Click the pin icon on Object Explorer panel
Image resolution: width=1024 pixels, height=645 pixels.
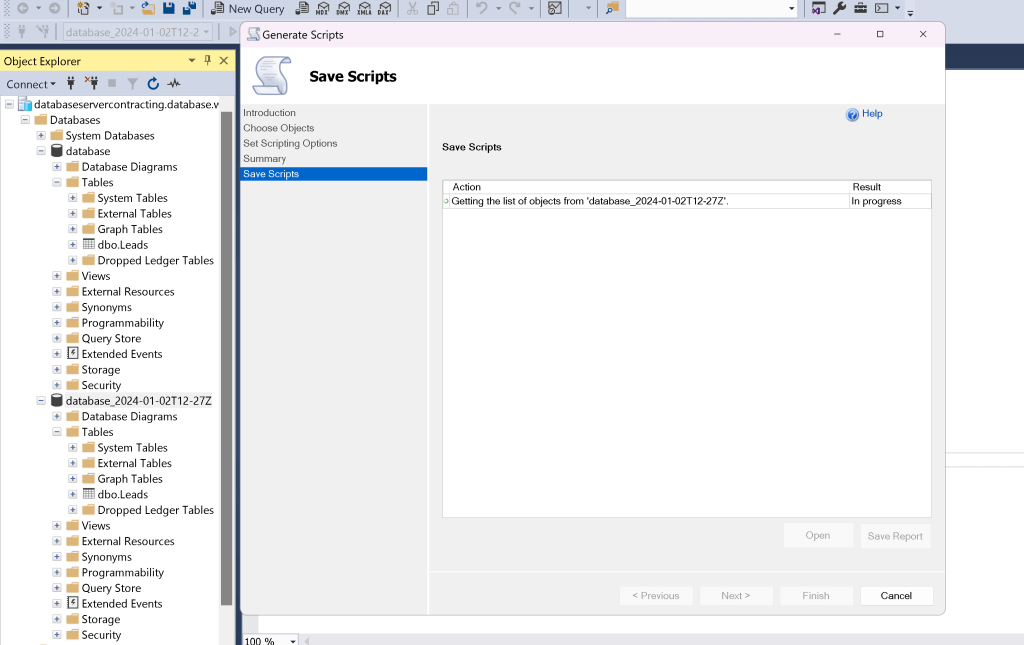[208, 60]
